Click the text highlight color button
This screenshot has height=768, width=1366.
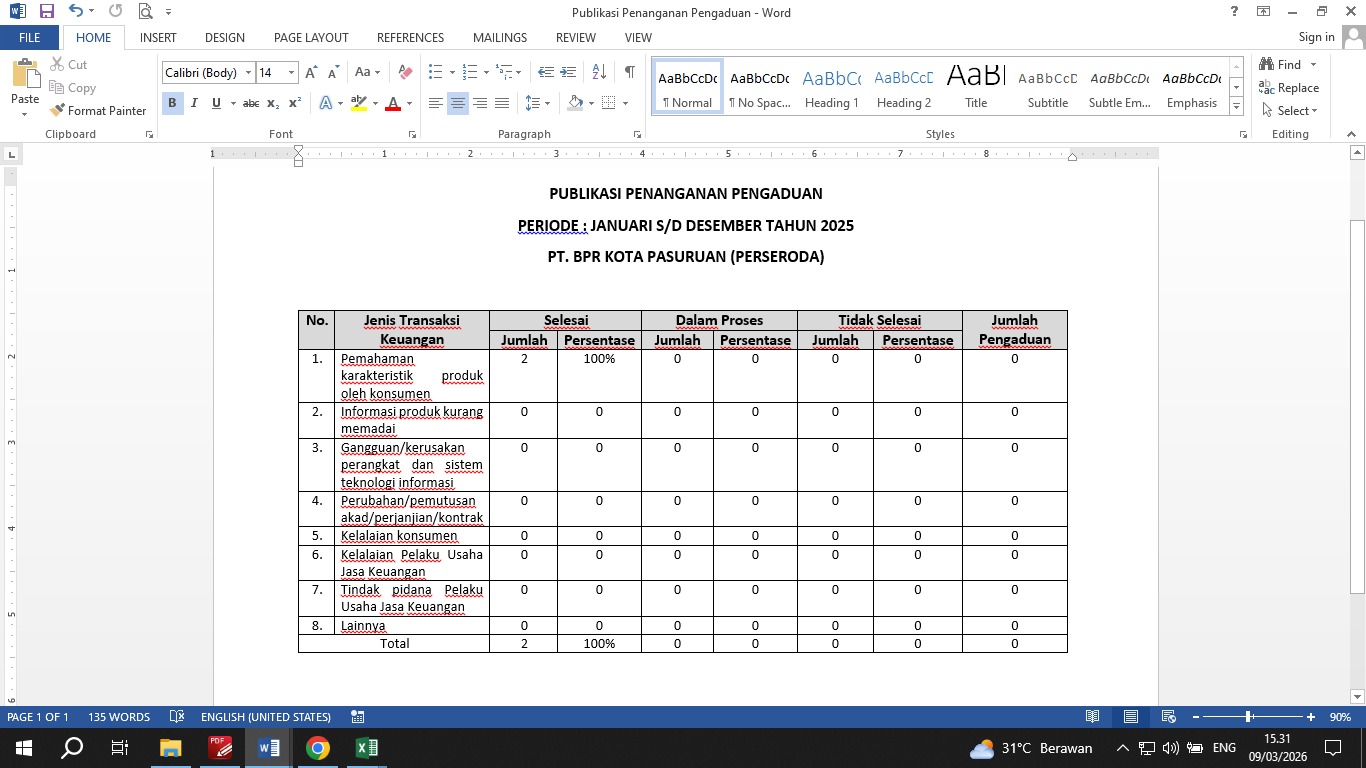tap(359, 103)
